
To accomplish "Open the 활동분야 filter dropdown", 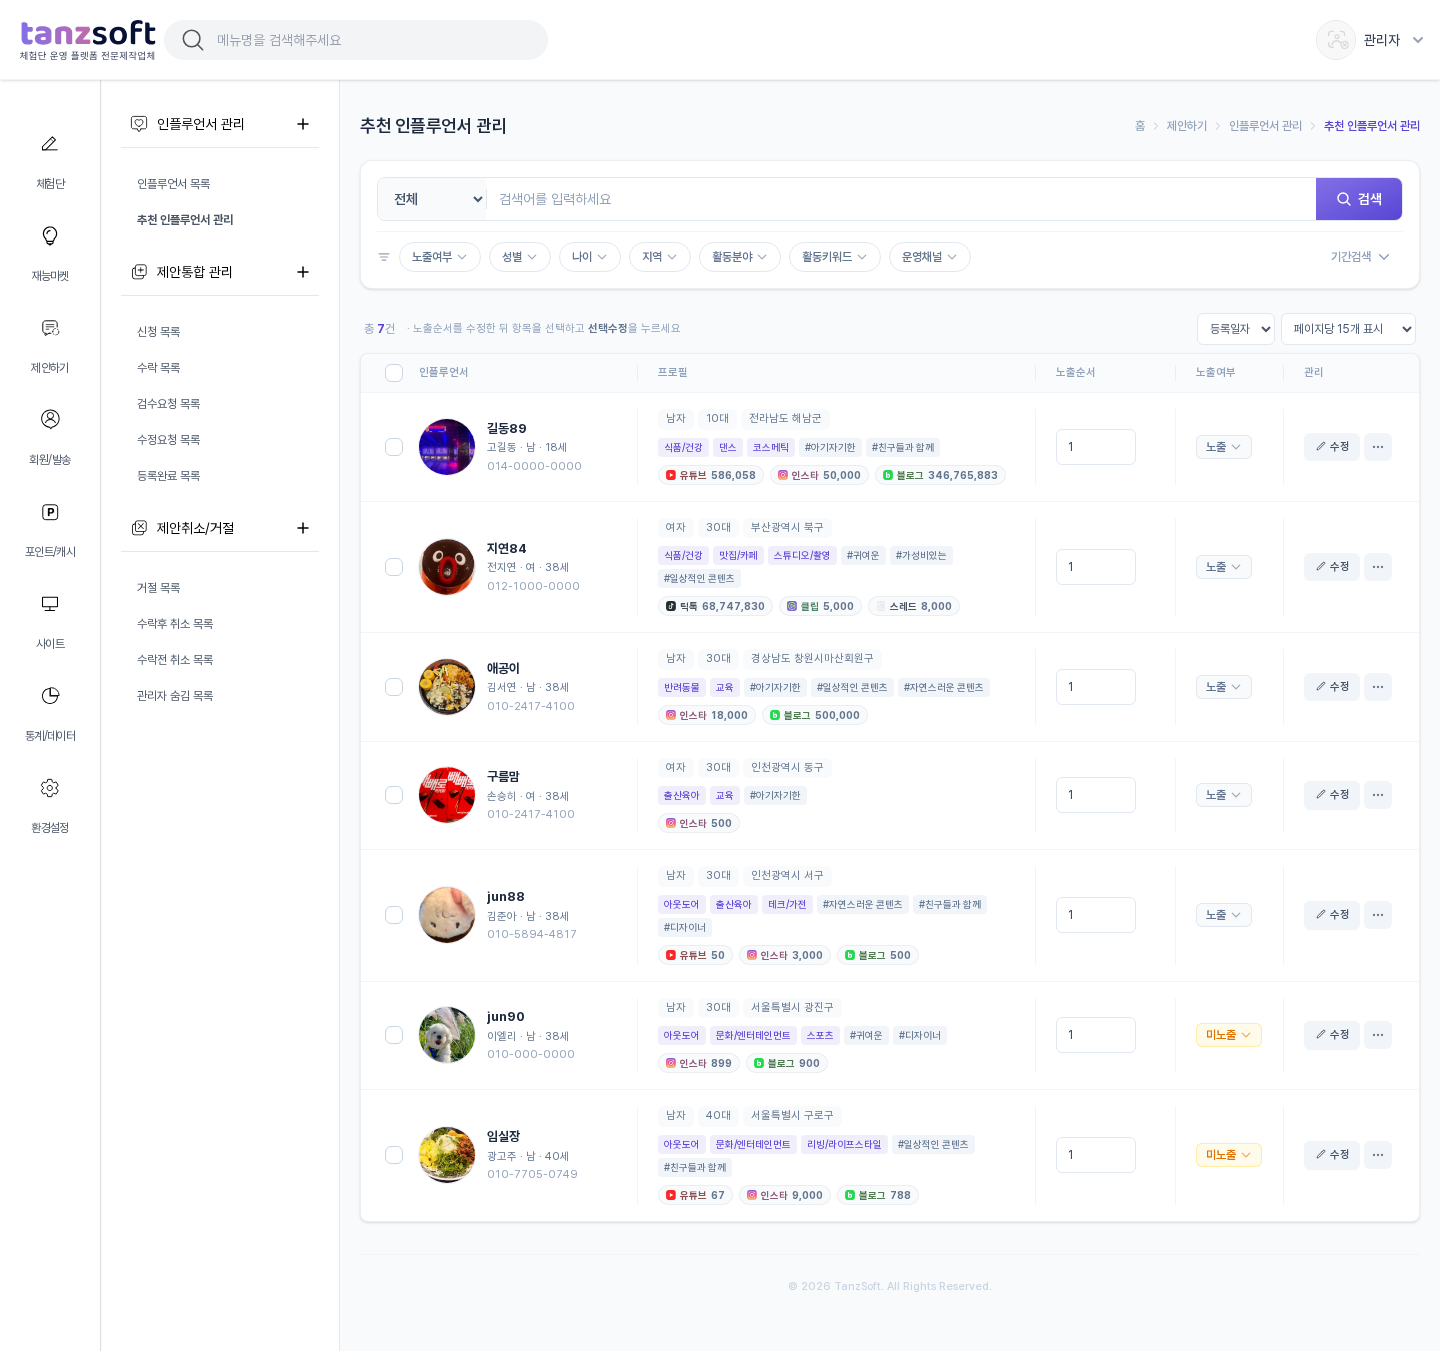I will click(740, 257).
